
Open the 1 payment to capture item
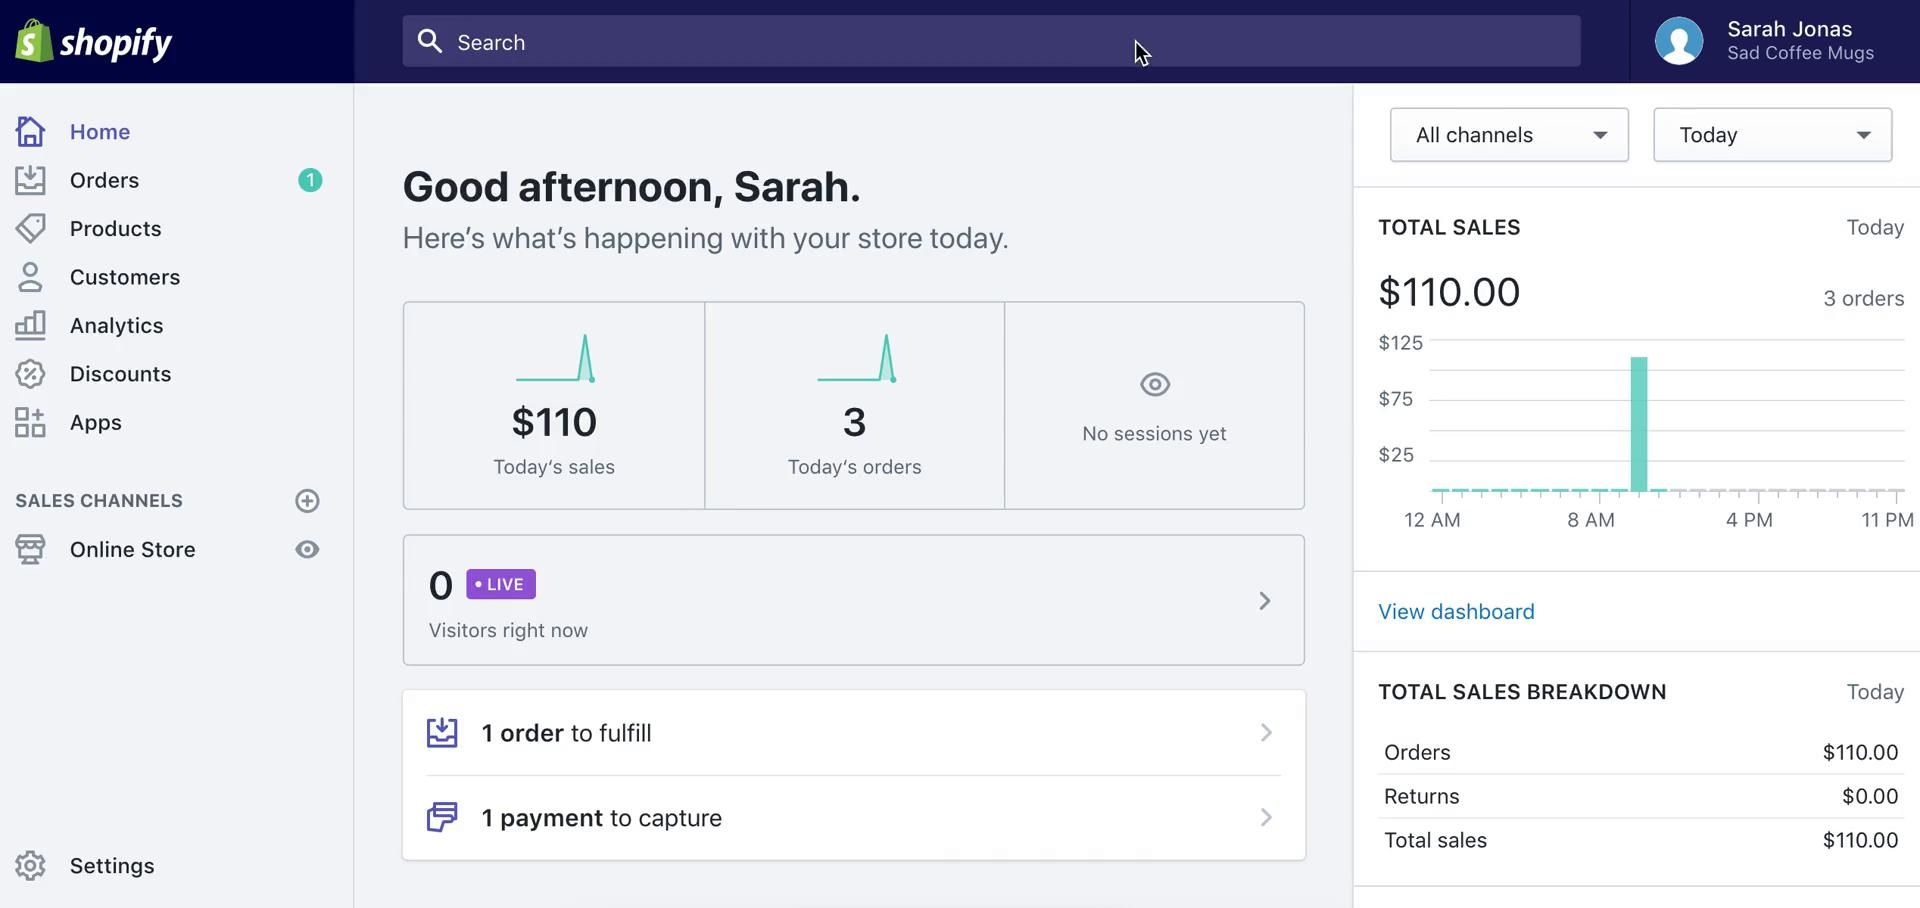coord(853,818)
